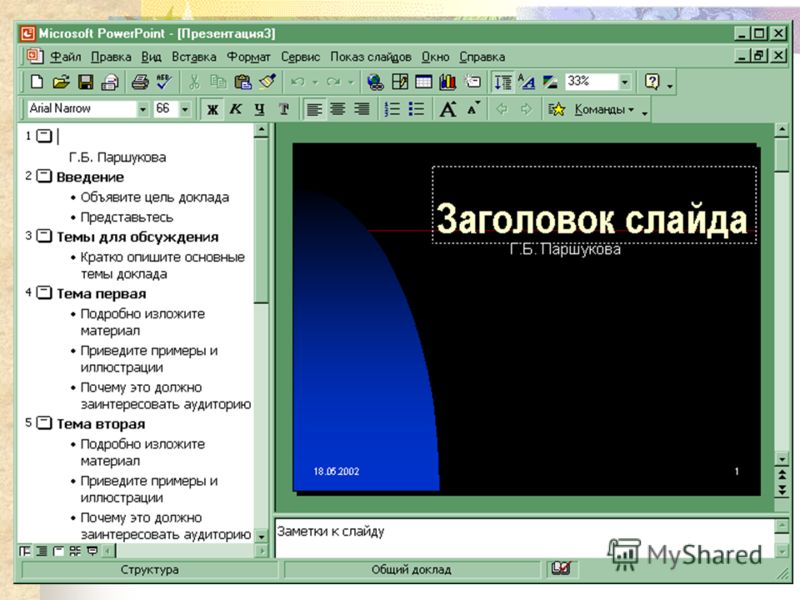Click the slide 1 icon in the outline
This screenshot has width=800, height=600.
[x=44, y=136]
